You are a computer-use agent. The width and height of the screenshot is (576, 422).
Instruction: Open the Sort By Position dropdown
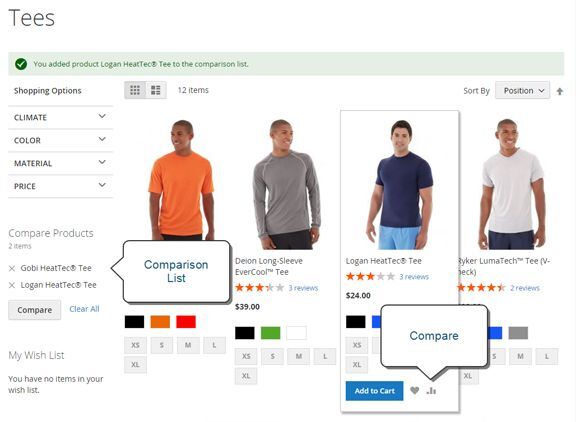click(x=522, y=90)
